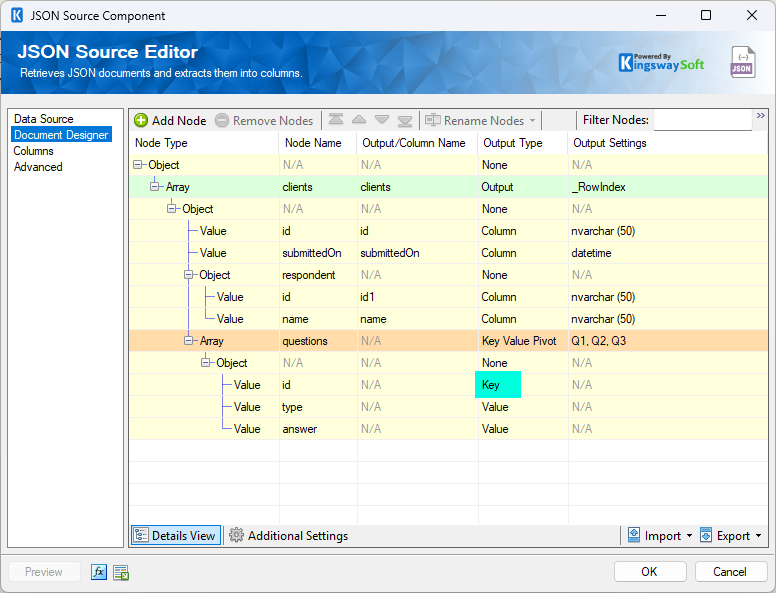Maximize the JSON Source Component window
Image resolution: width=776 pixels, height=593 pixels.
coord(706,15)
